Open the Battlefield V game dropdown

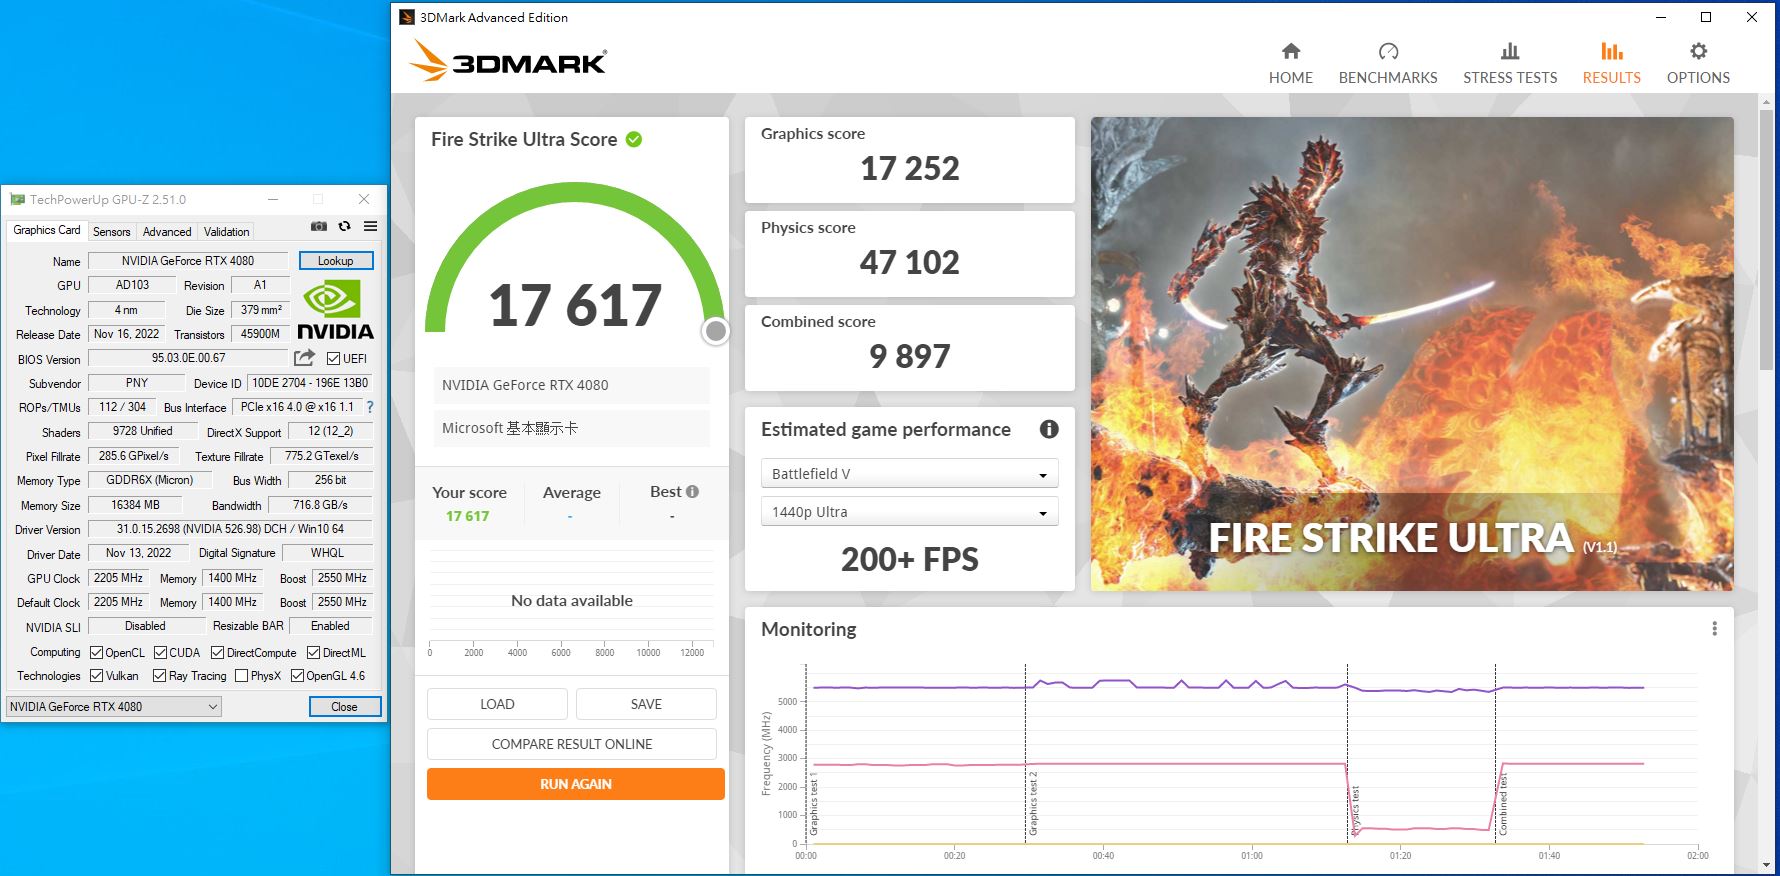point(909,474)
